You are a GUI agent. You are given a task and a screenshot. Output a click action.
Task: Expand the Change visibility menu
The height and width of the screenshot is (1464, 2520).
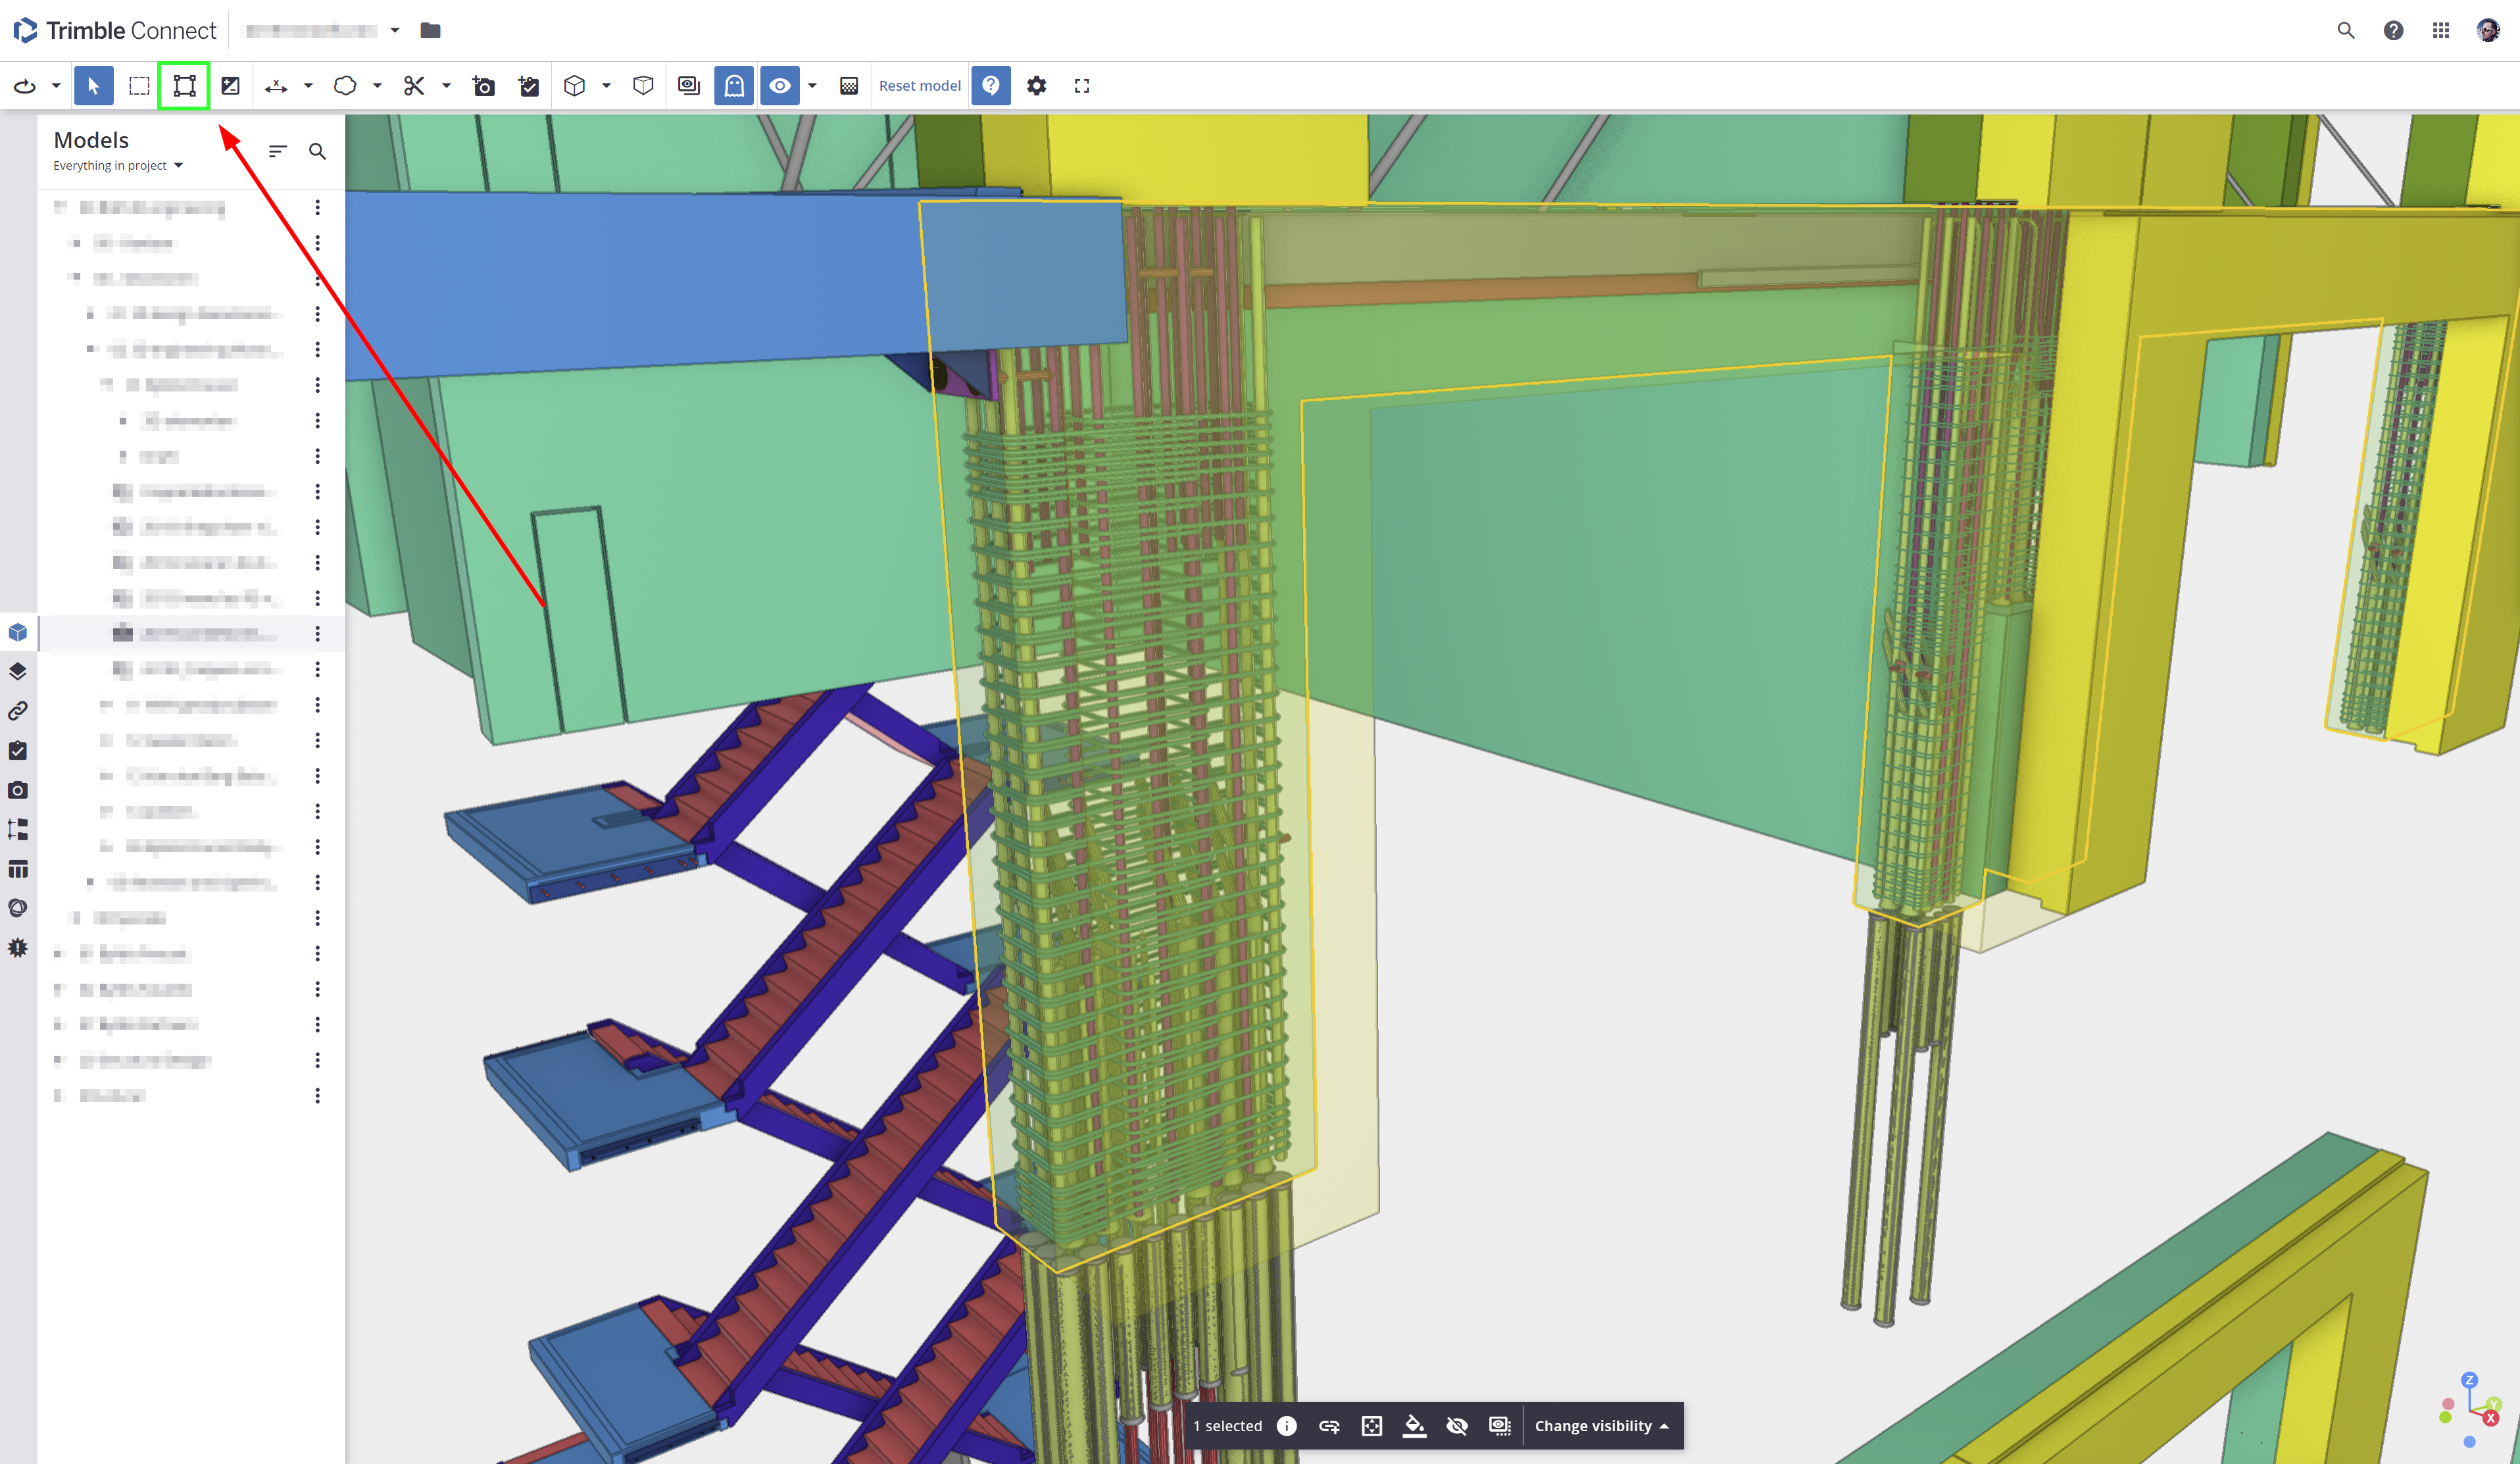pyautogui.click(x=1601, y=1426)
